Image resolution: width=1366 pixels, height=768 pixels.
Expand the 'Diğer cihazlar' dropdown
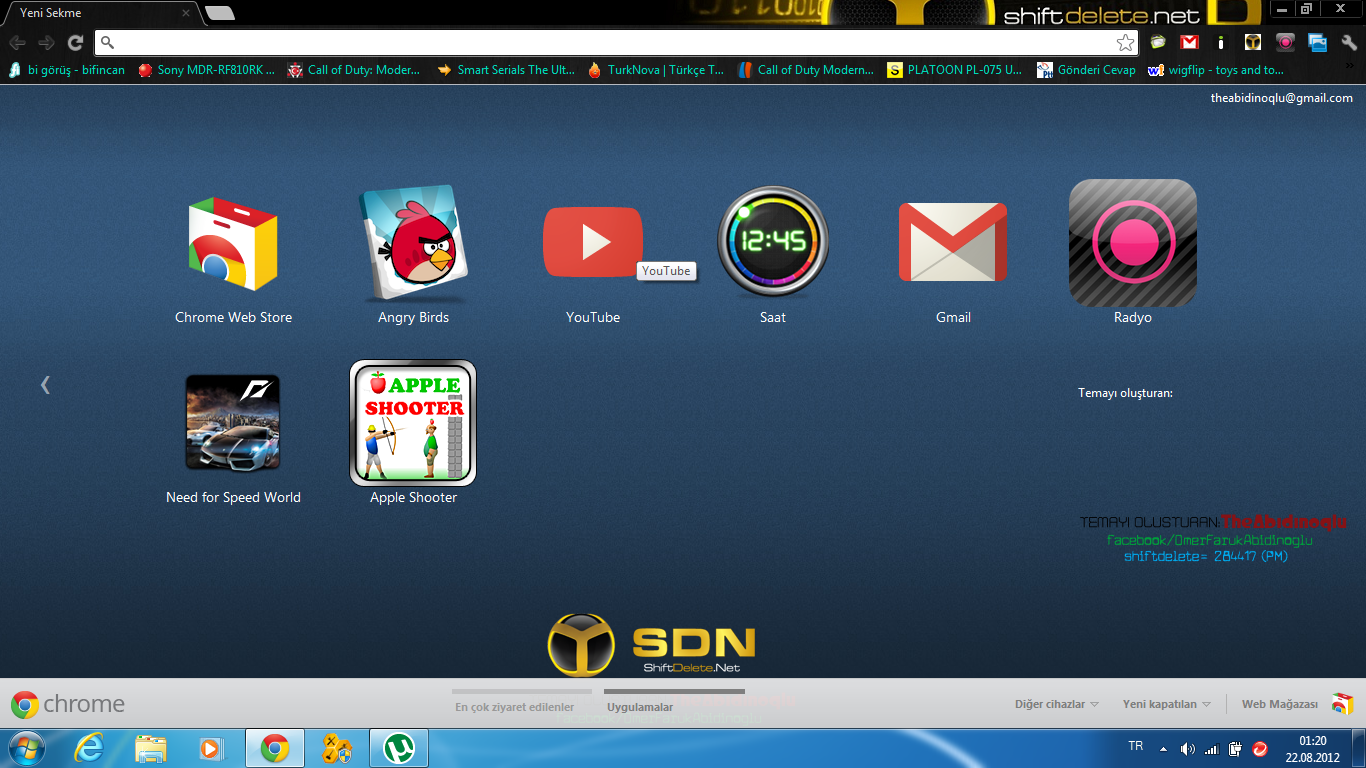[1057, 704]
